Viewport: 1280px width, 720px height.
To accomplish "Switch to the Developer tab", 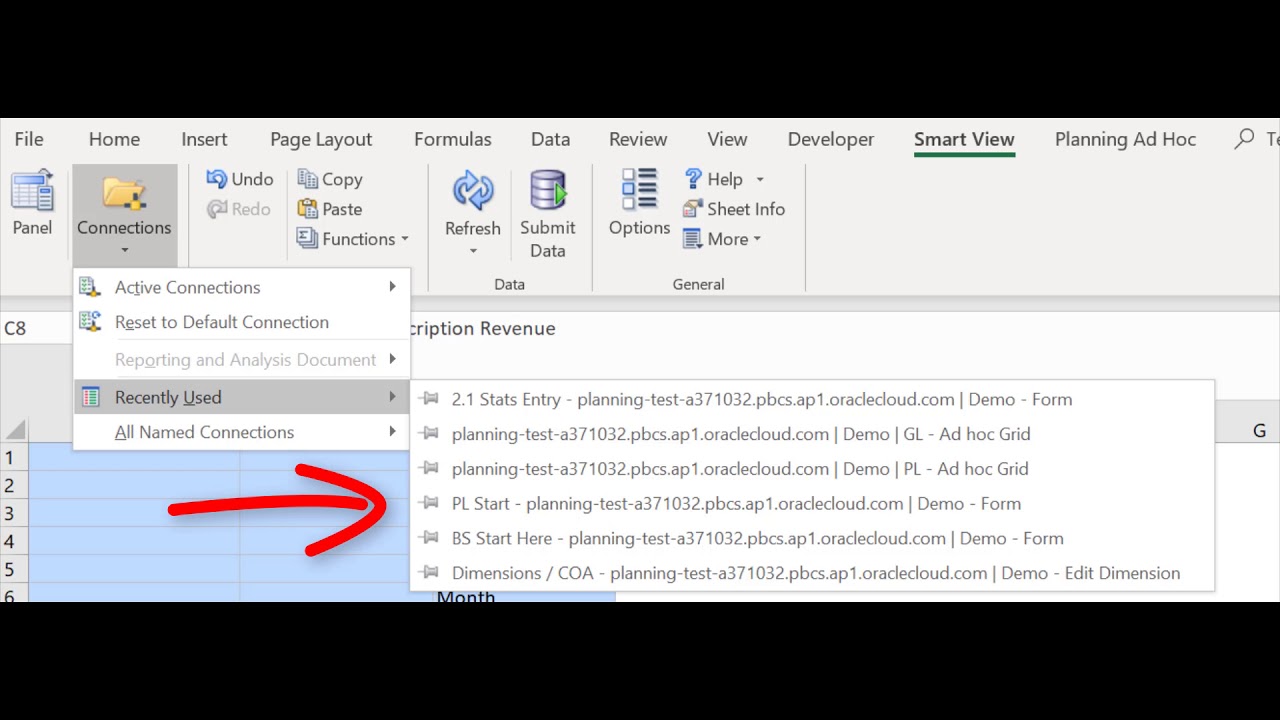I will pos(830,139).
